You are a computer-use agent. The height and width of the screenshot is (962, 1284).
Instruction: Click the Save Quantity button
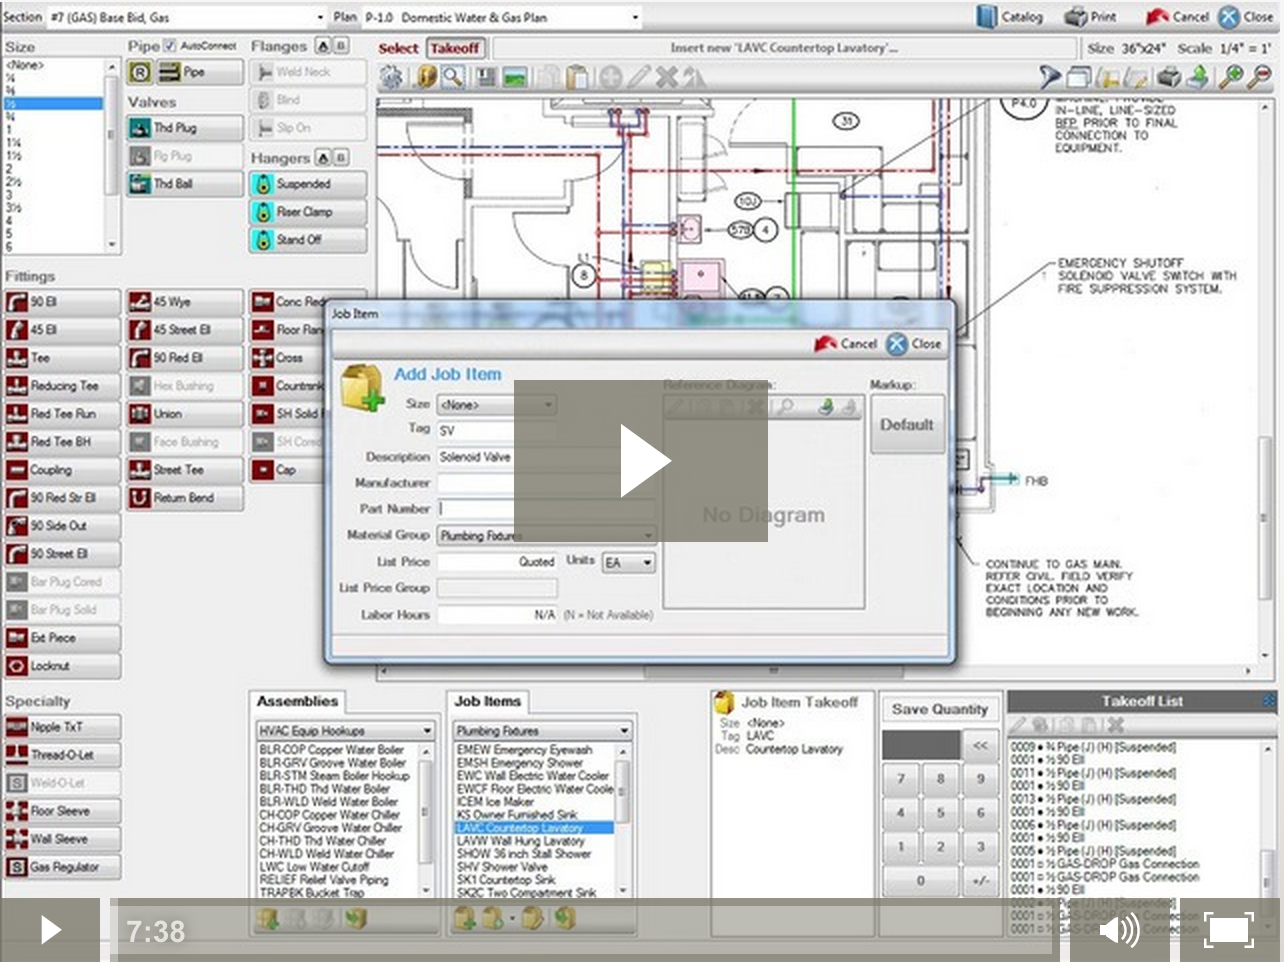point(939,709)
